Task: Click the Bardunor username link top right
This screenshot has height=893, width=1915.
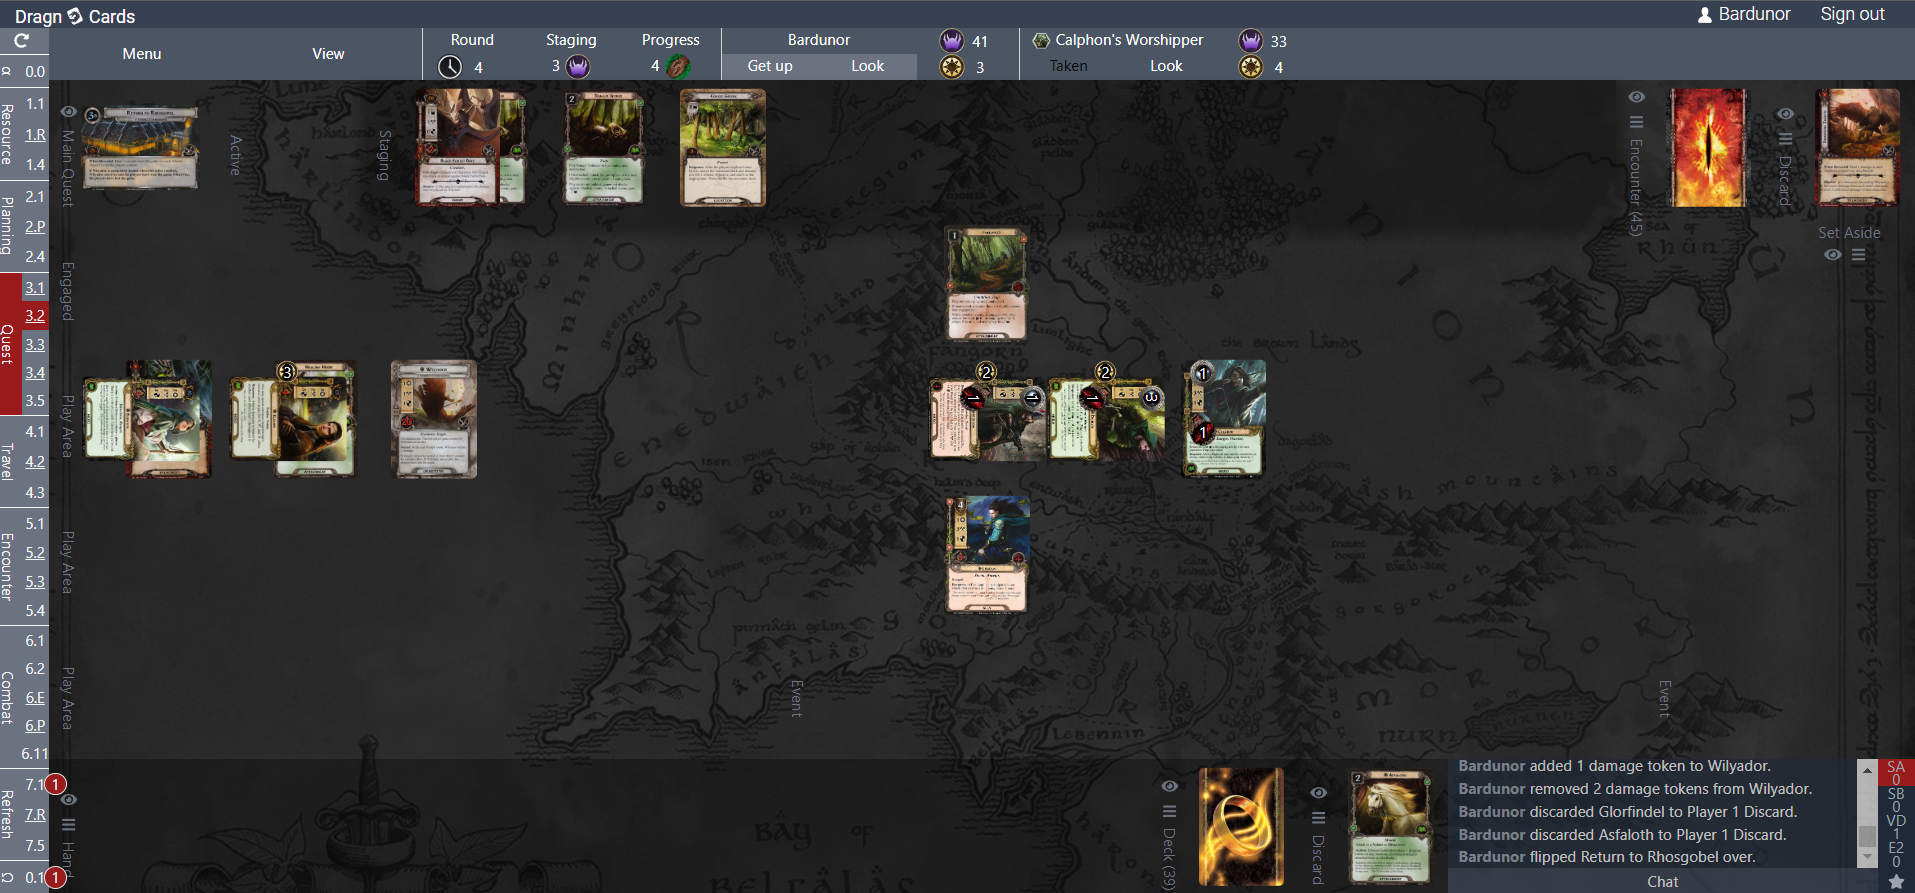Action: point(1754,14)
